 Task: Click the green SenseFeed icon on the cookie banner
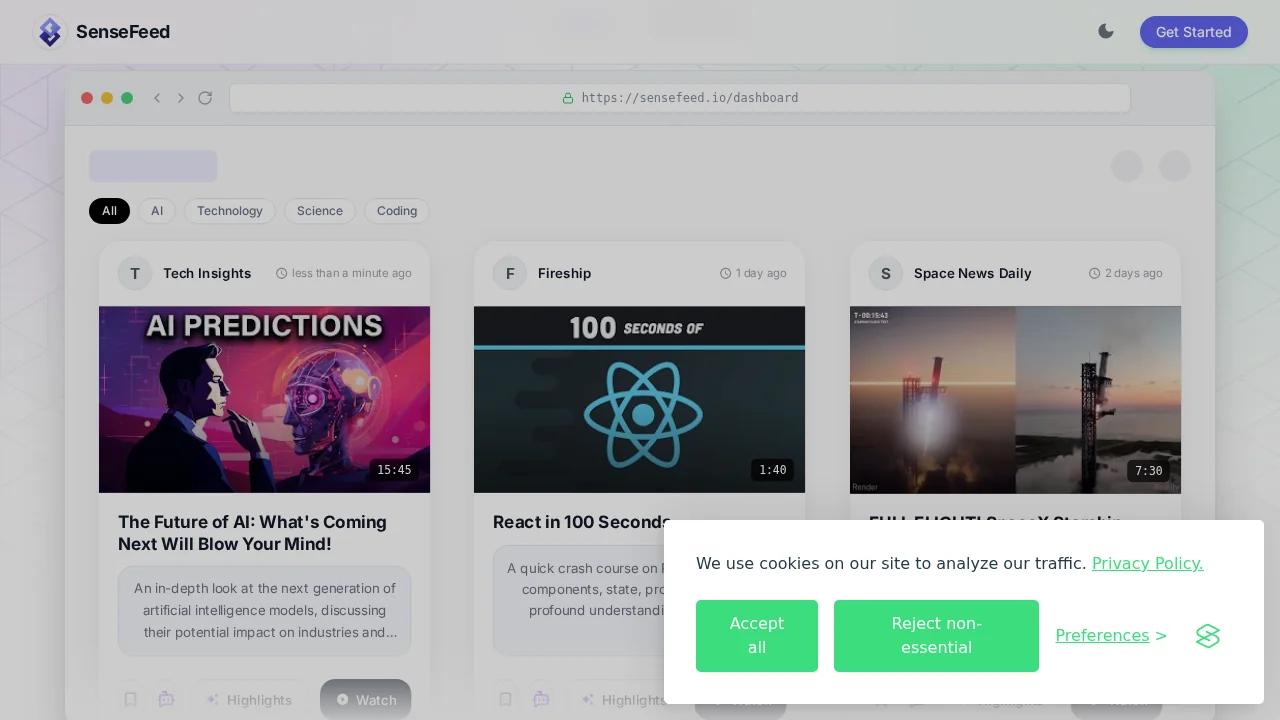click(1207, 636)
